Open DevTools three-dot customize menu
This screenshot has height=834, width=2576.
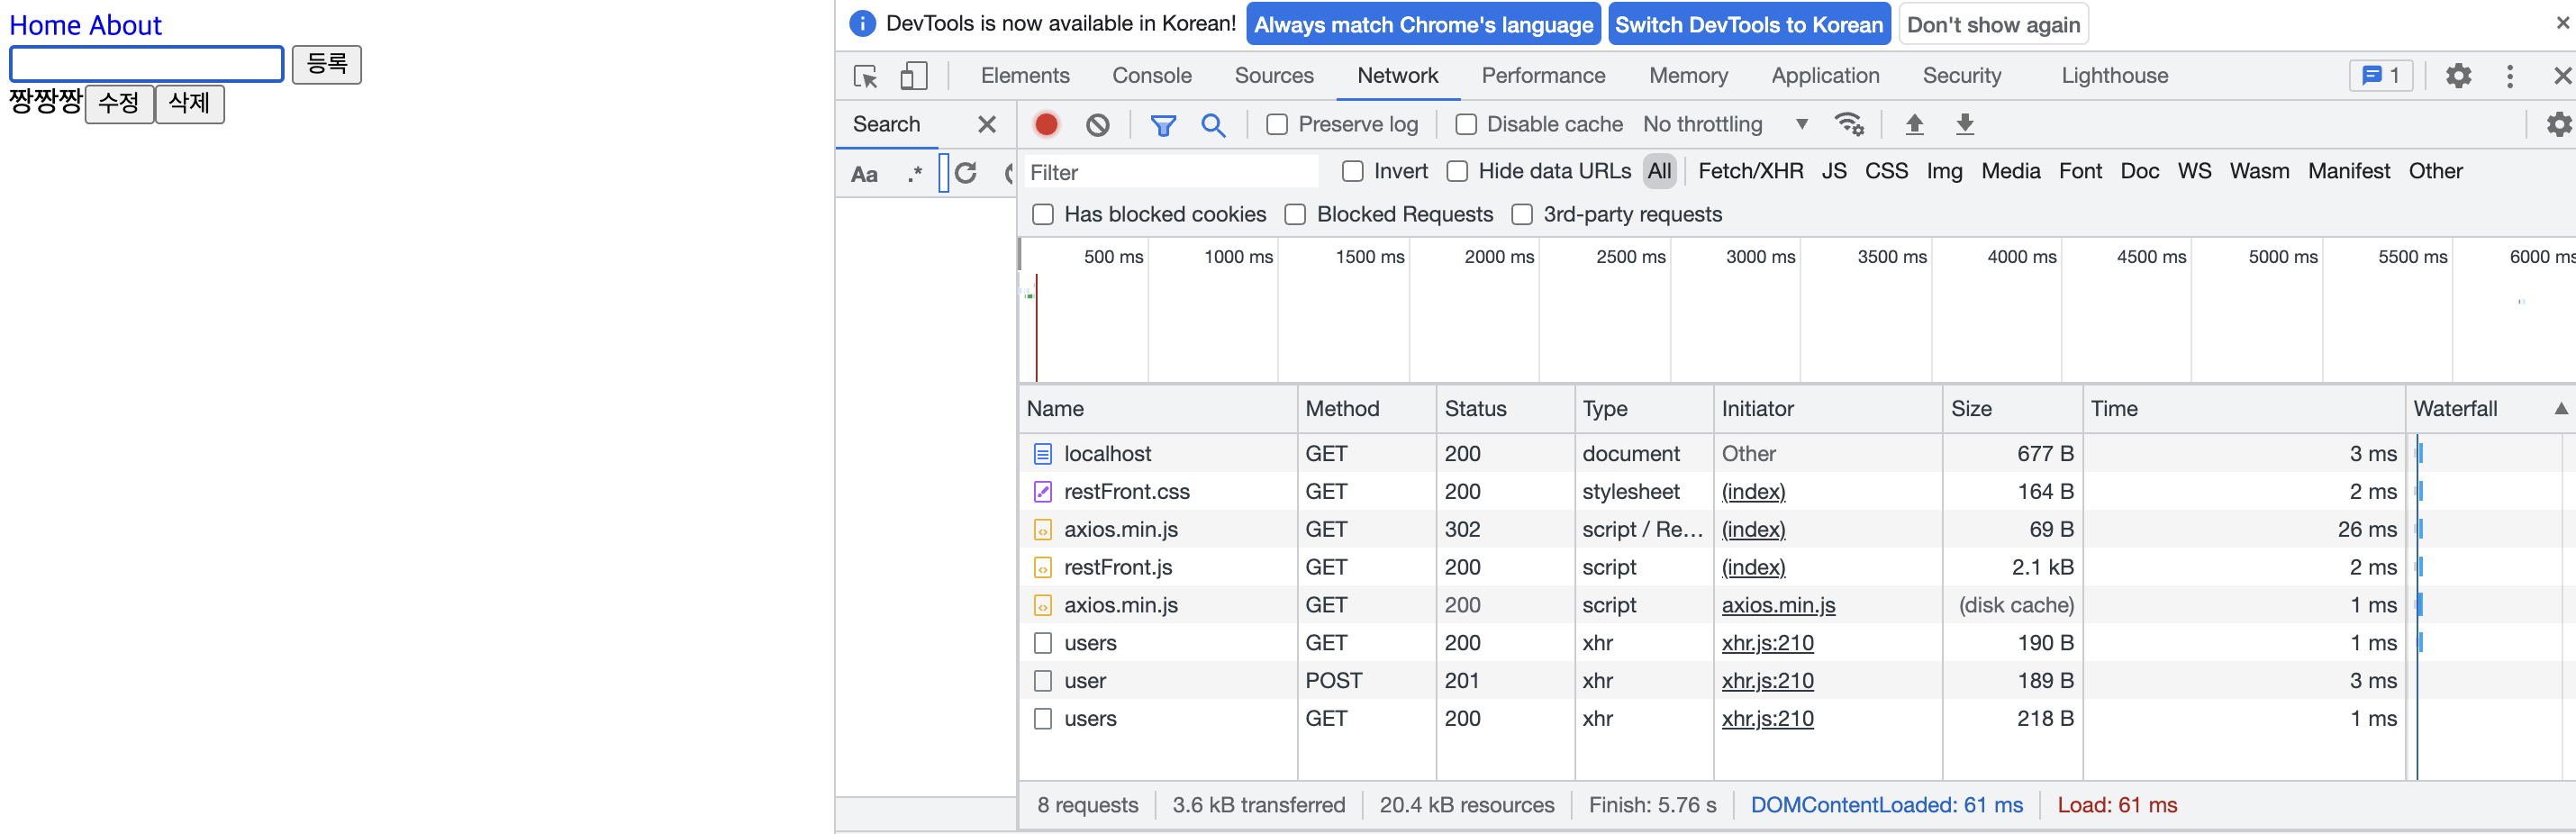(x=2509, y=76)
